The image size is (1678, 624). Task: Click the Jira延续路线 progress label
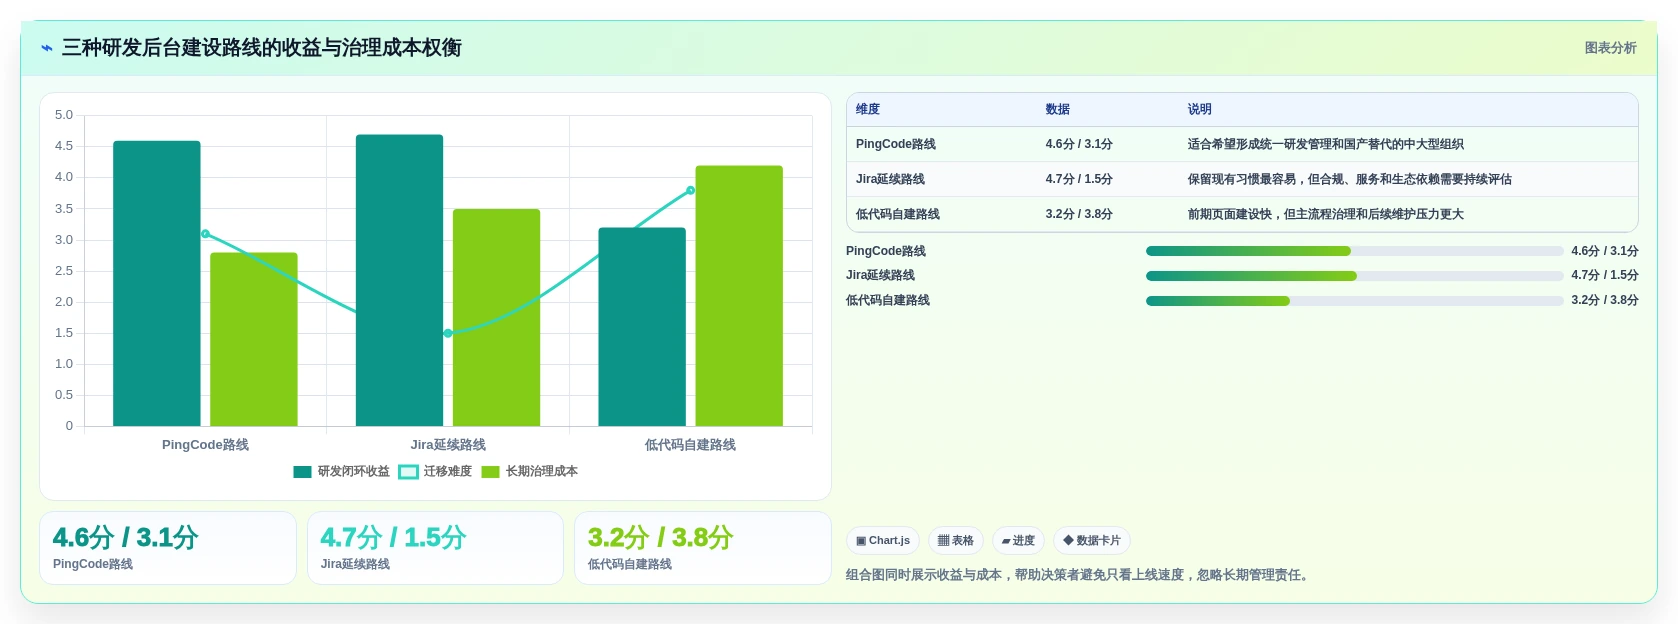880,275
